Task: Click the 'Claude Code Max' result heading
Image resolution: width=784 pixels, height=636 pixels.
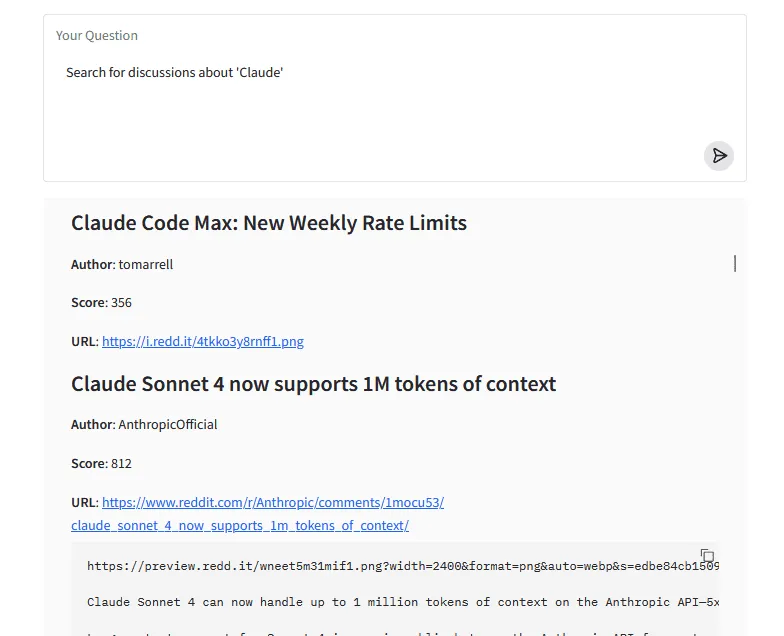Action: click(x=269, y=223)
